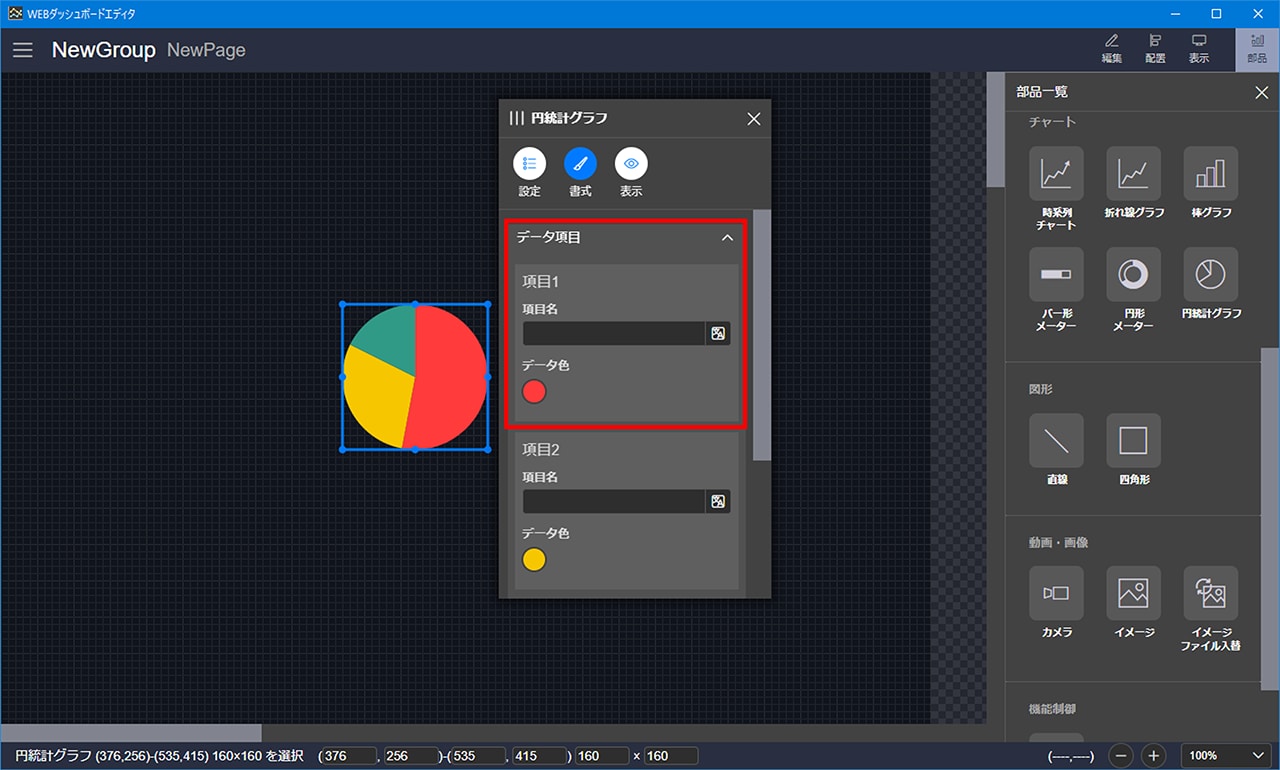Viewport: 1280px width, 770px height.
Task: Click the red データ色 swatch for 項目1
Action: click(x=535, y=392)
